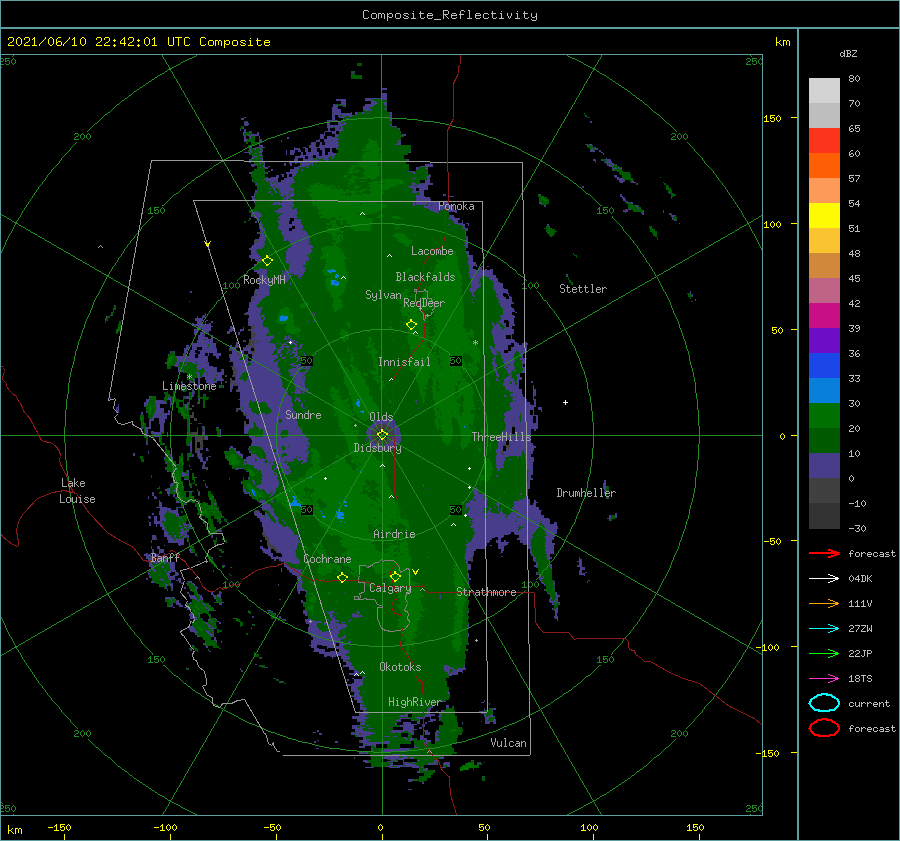Click the Lacombe city label
Screen dimensions: 900x841
[432, 251]
